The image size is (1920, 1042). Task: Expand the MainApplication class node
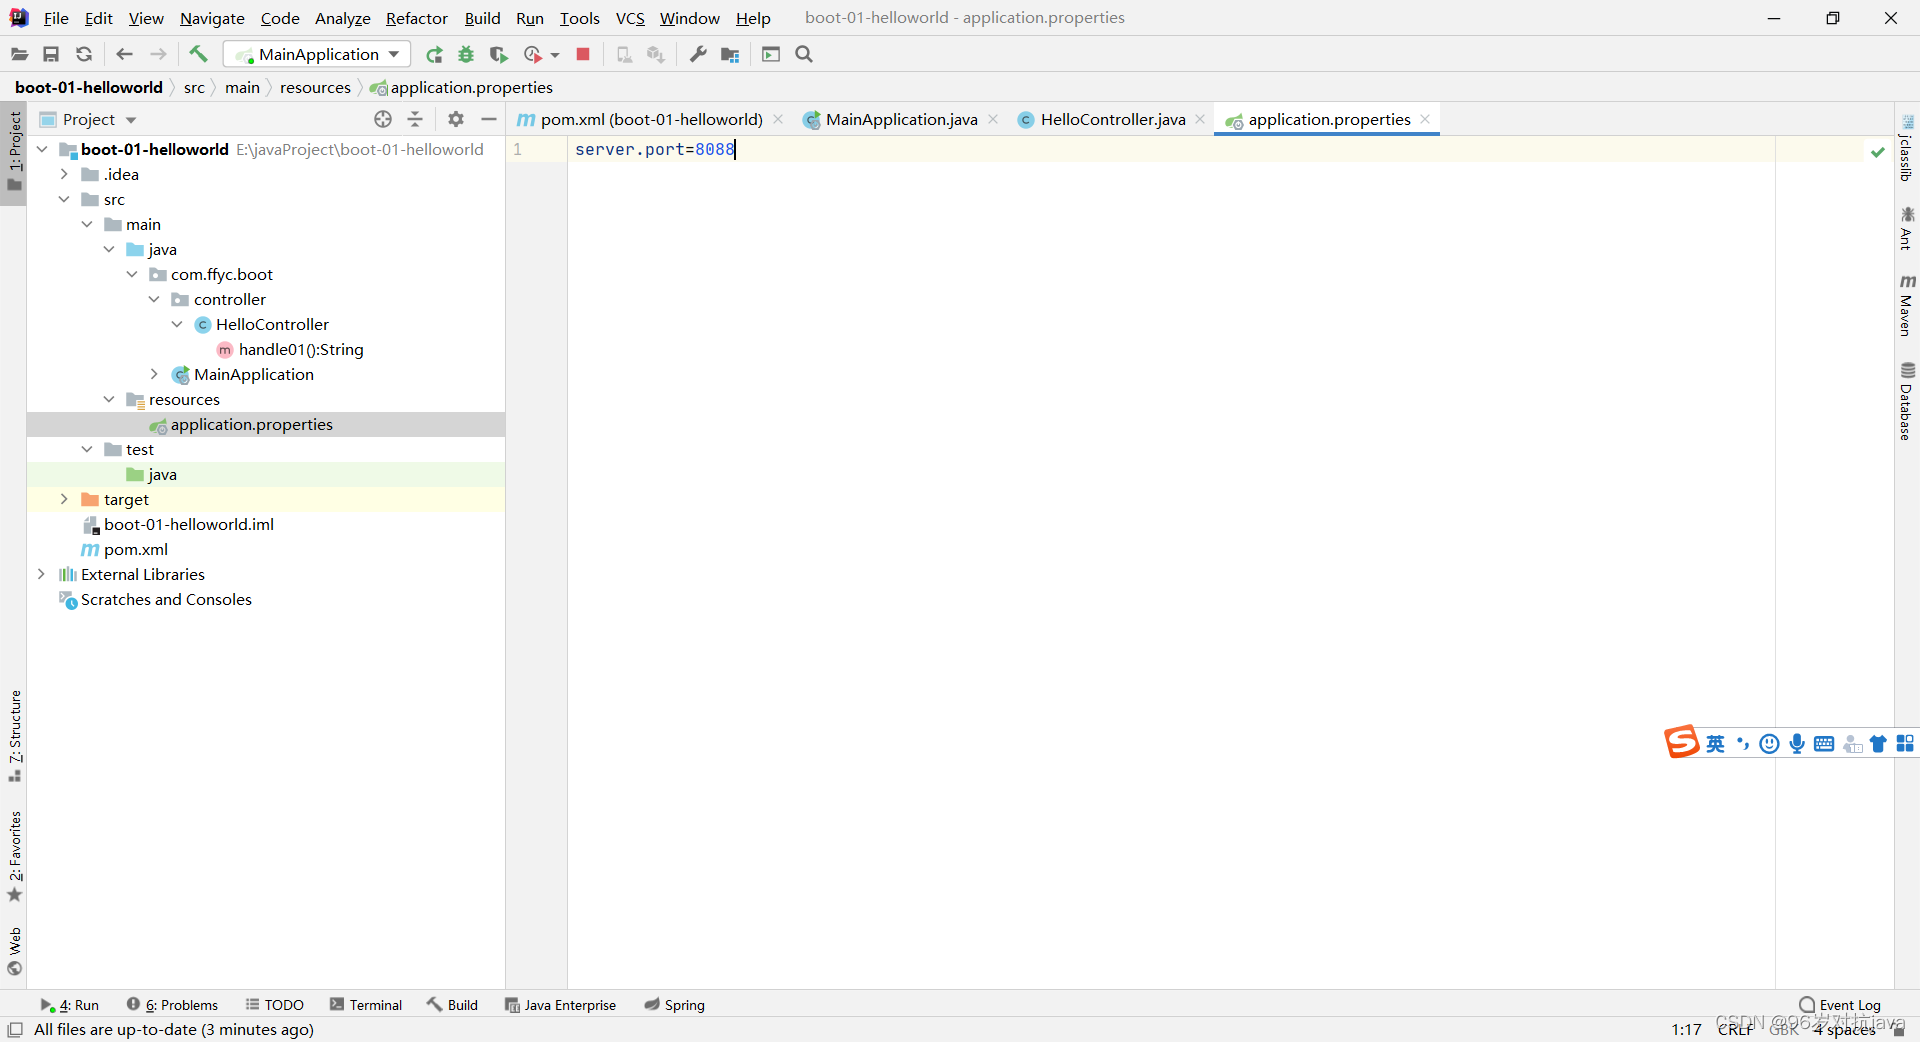coord(154,374)
